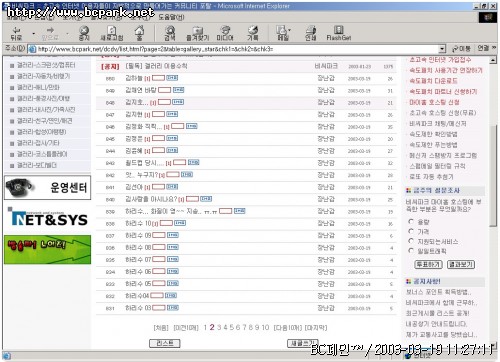Click the 리스트 button below the list
500x362 pixels.
[x=165, y=343]
